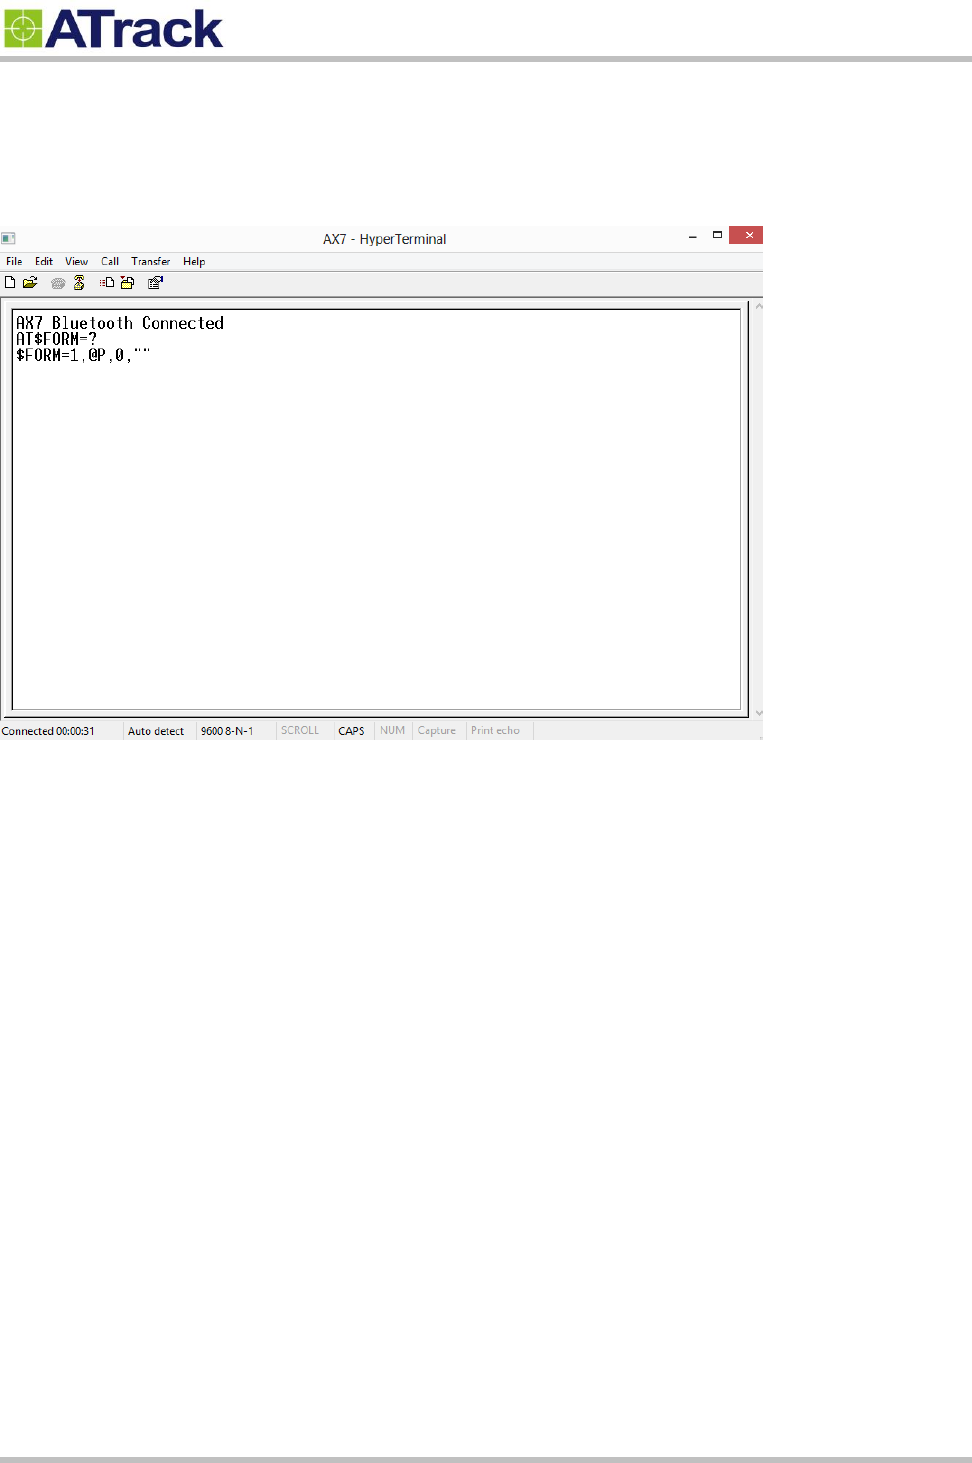Click the SCROLL status indicator
Viewport: 972px width, 1463px height.
click(300, 731)
